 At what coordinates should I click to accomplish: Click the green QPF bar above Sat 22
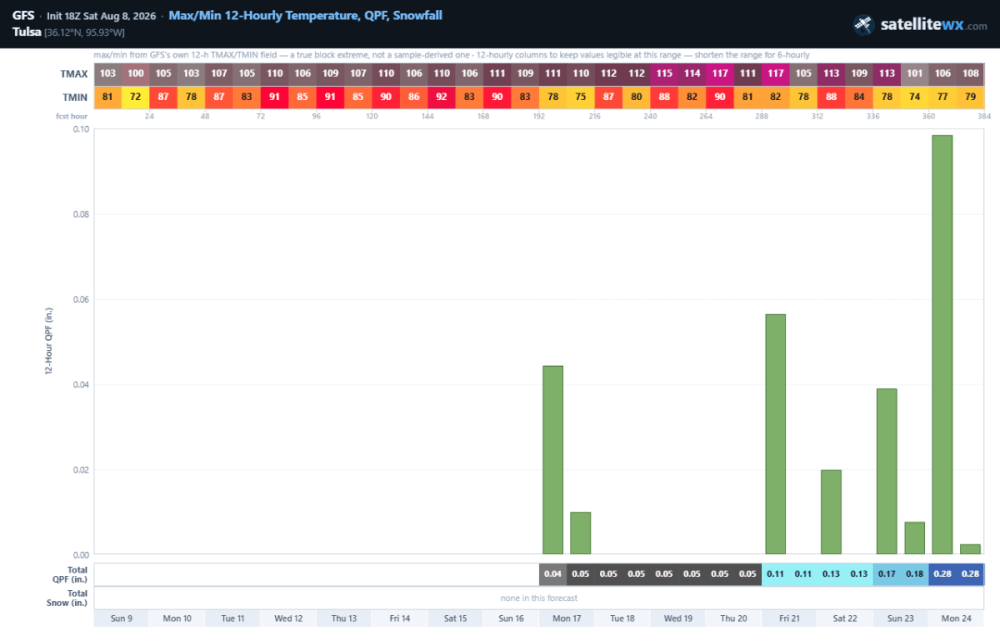[x=831, y=512]
